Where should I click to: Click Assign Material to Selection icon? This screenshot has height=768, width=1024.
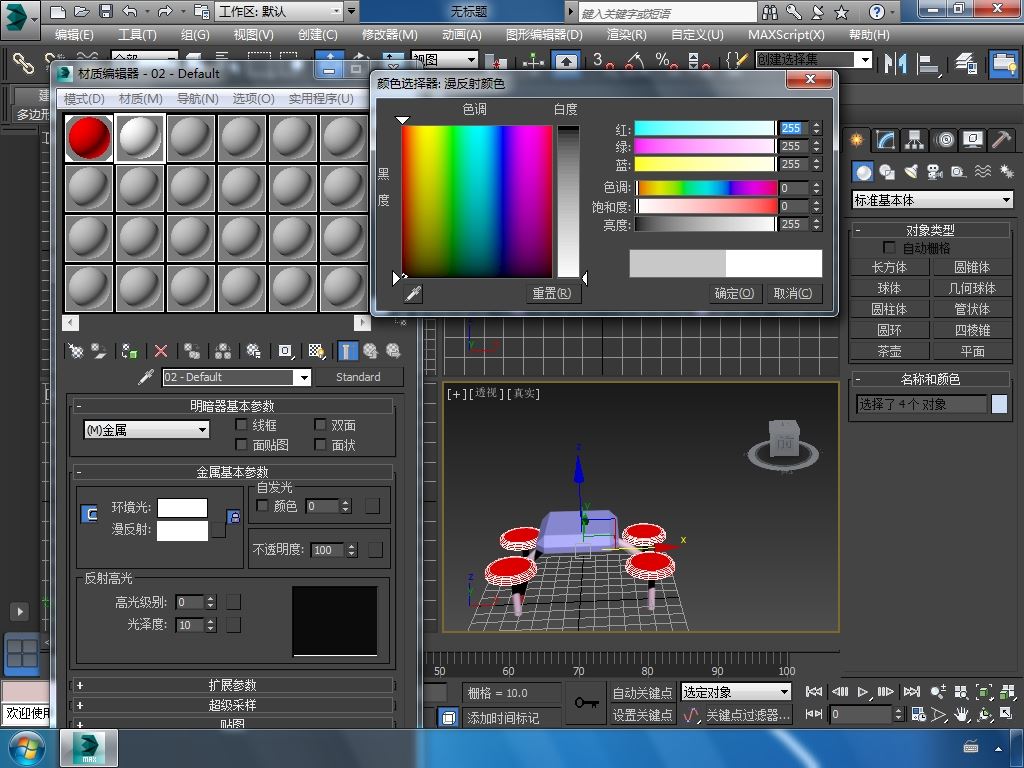(129, 351)
